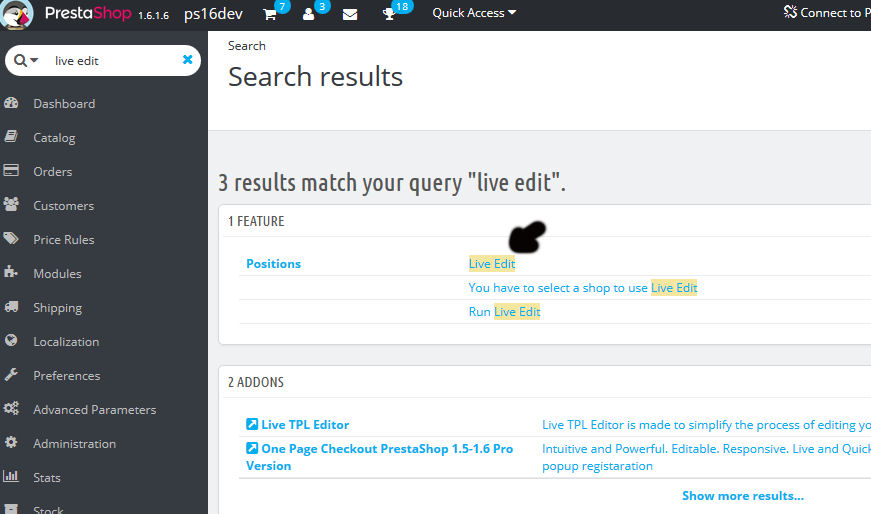871x514 pixels.
Task: Click external-link icon beside Live TPL Editor
Action: (x=252, y=424)
